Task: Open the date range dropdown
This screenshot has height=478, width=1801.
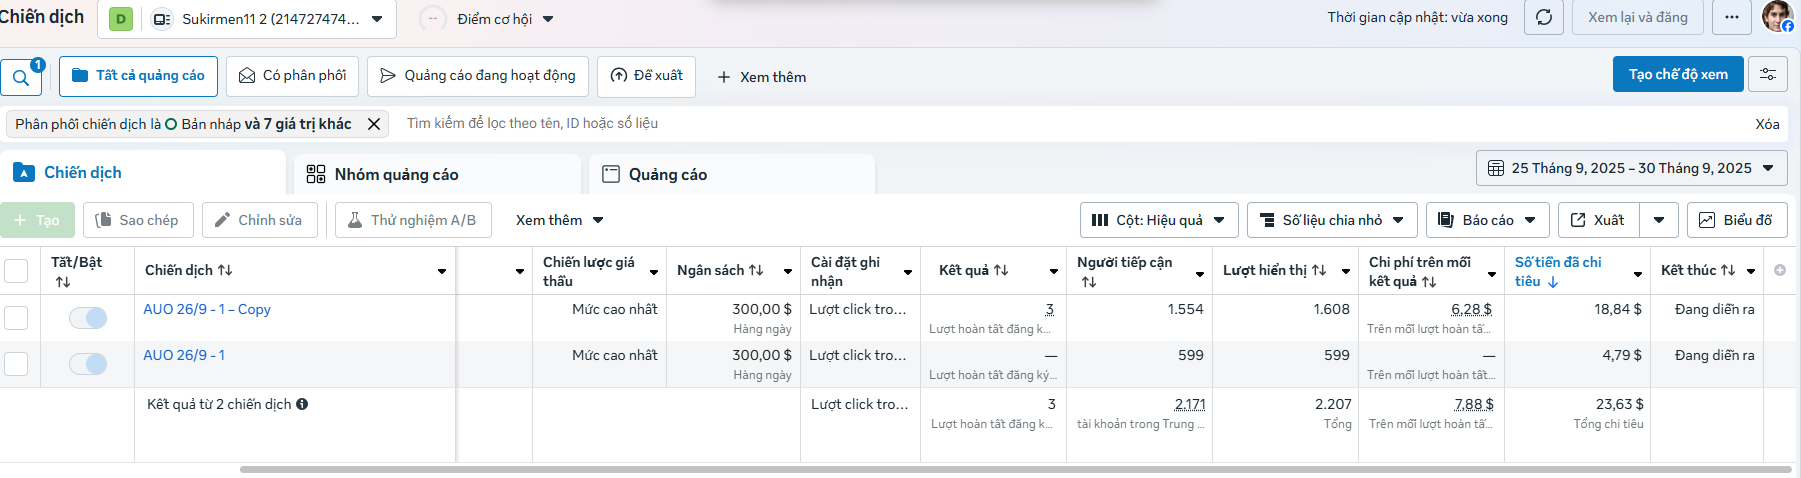Action: 1631,168
